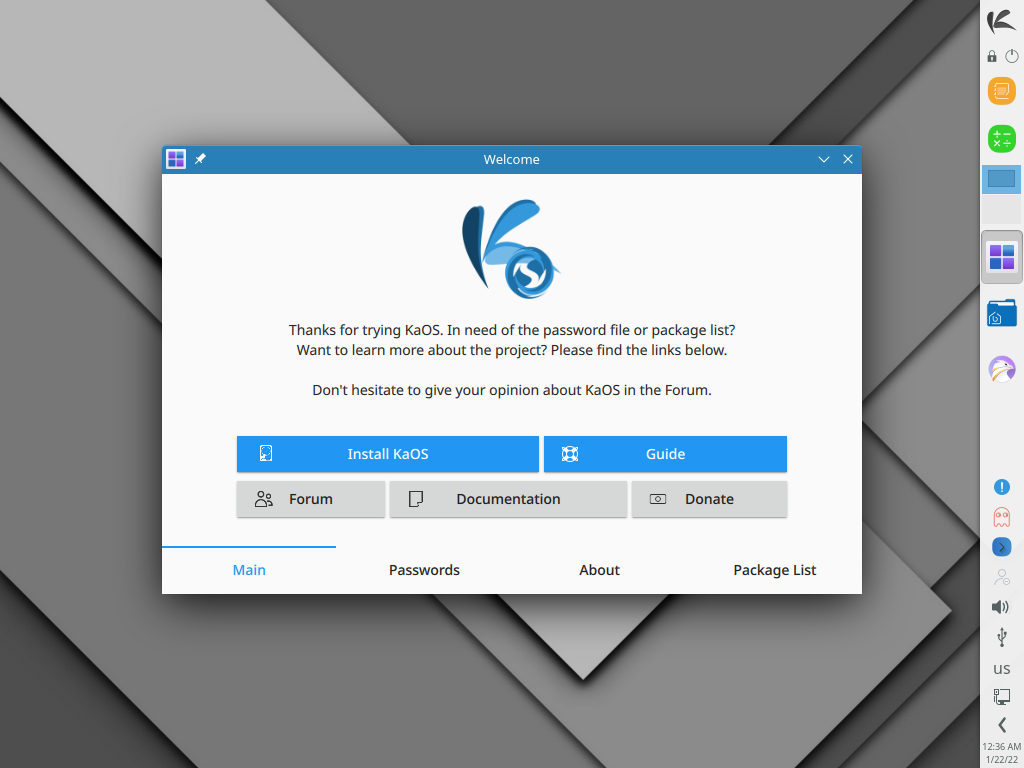Open the Documentation button
Screen dimensions: 1024x768
coord(508,499)
